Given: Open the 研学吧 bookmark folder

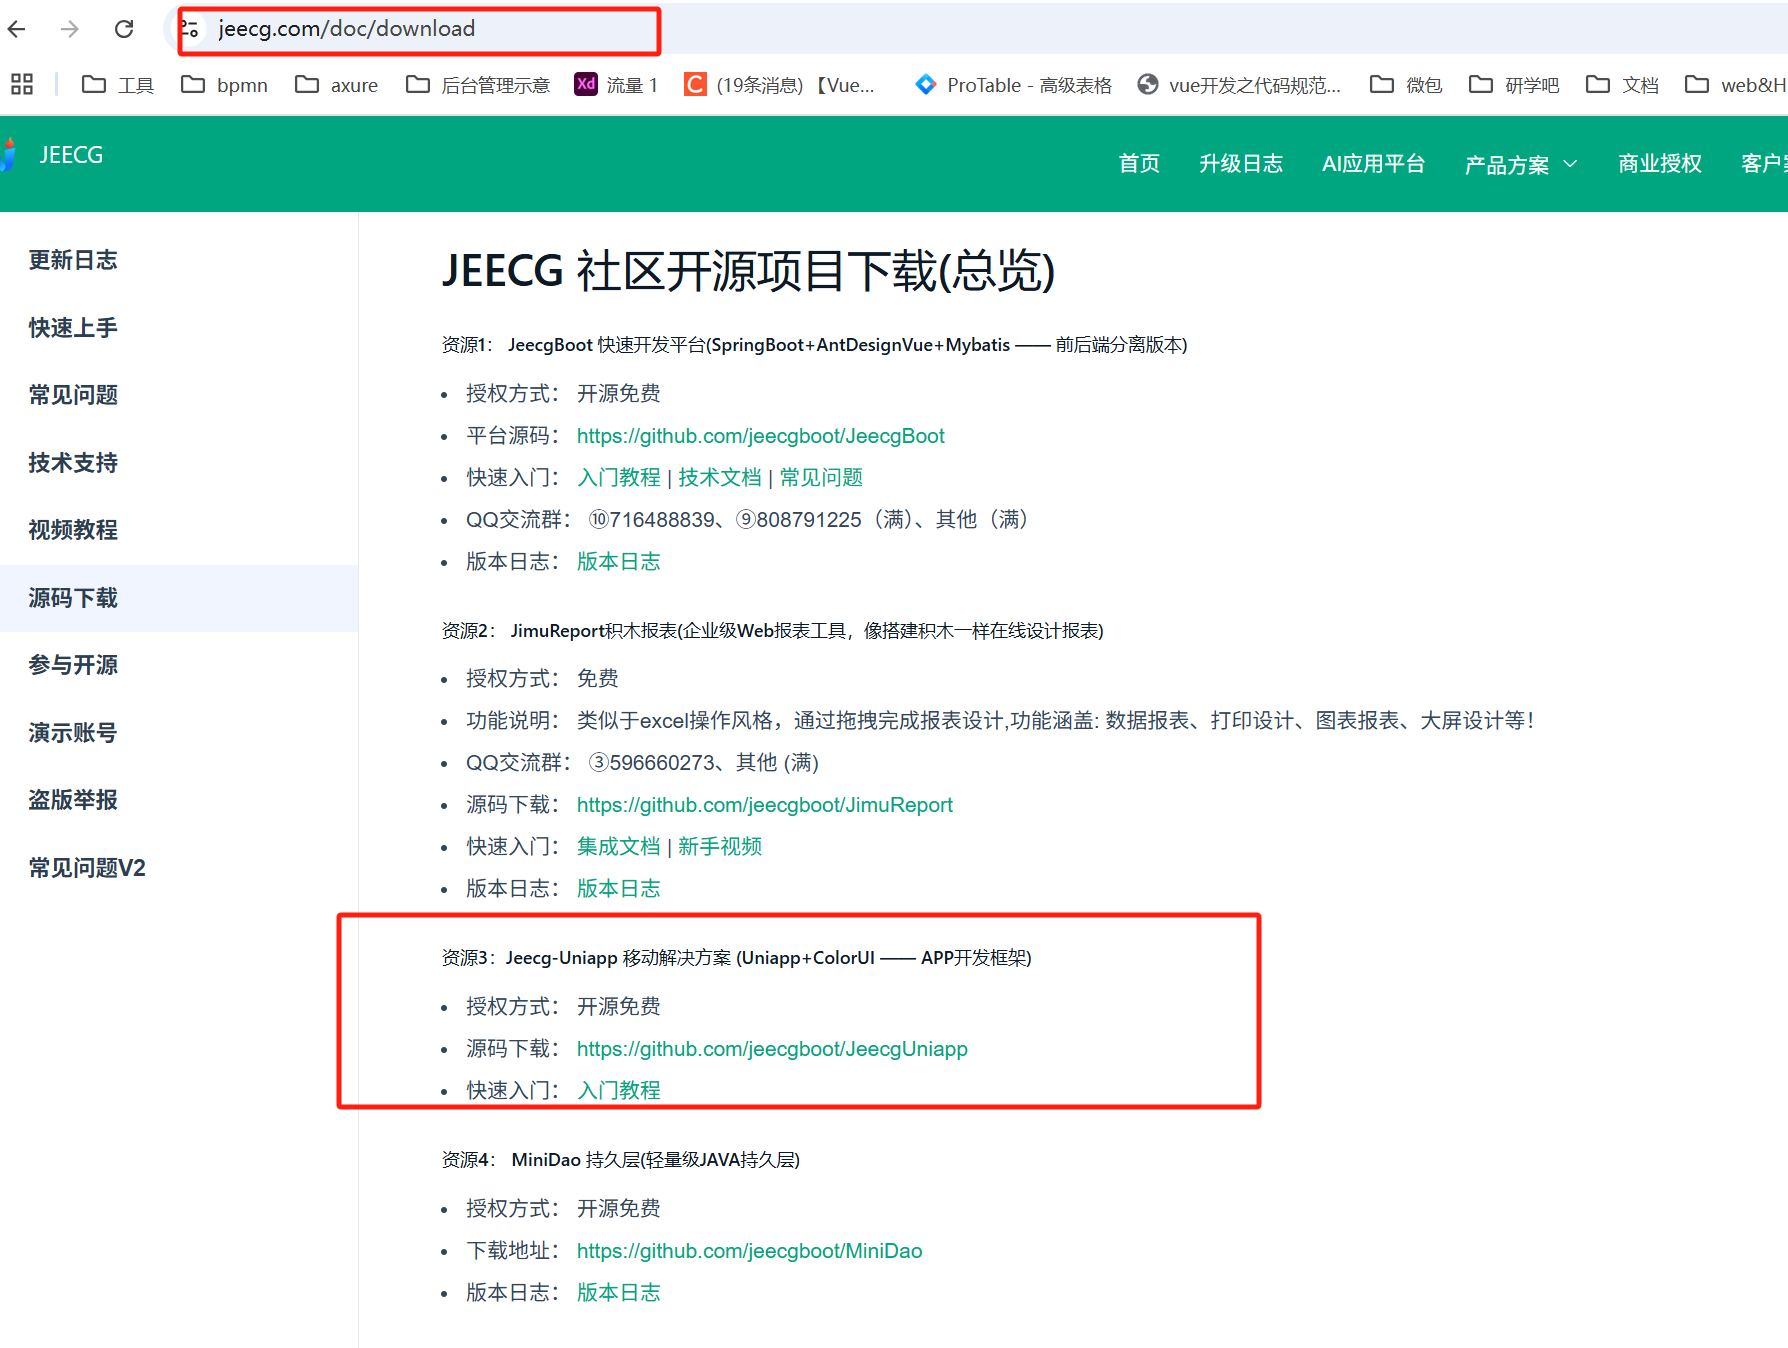Looking at the screenshot, I should (1514, 85).
